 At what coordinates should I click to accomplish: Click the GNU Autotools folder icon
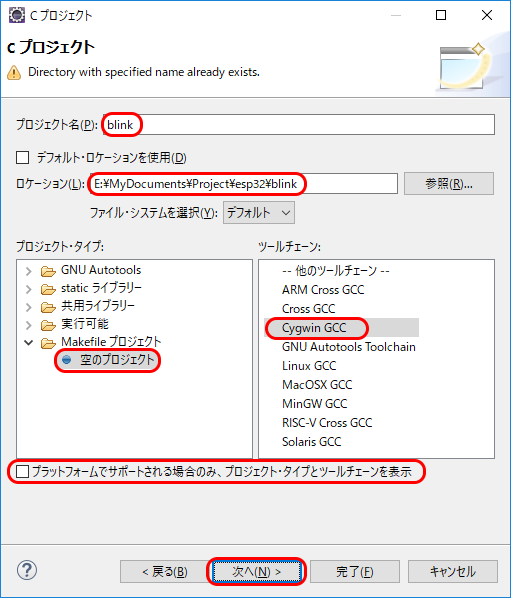(48, 271)
